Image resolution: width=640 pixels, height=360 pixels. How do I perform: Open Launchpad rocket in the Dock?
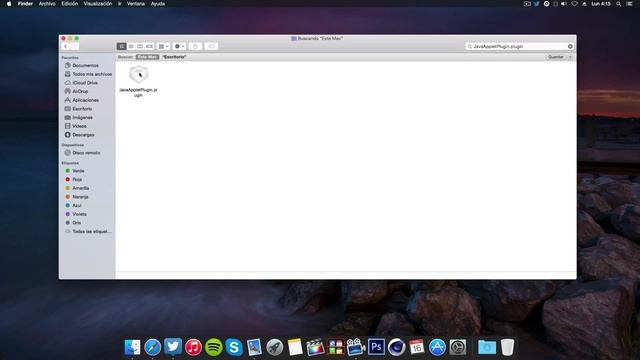[x=275, y=347]
